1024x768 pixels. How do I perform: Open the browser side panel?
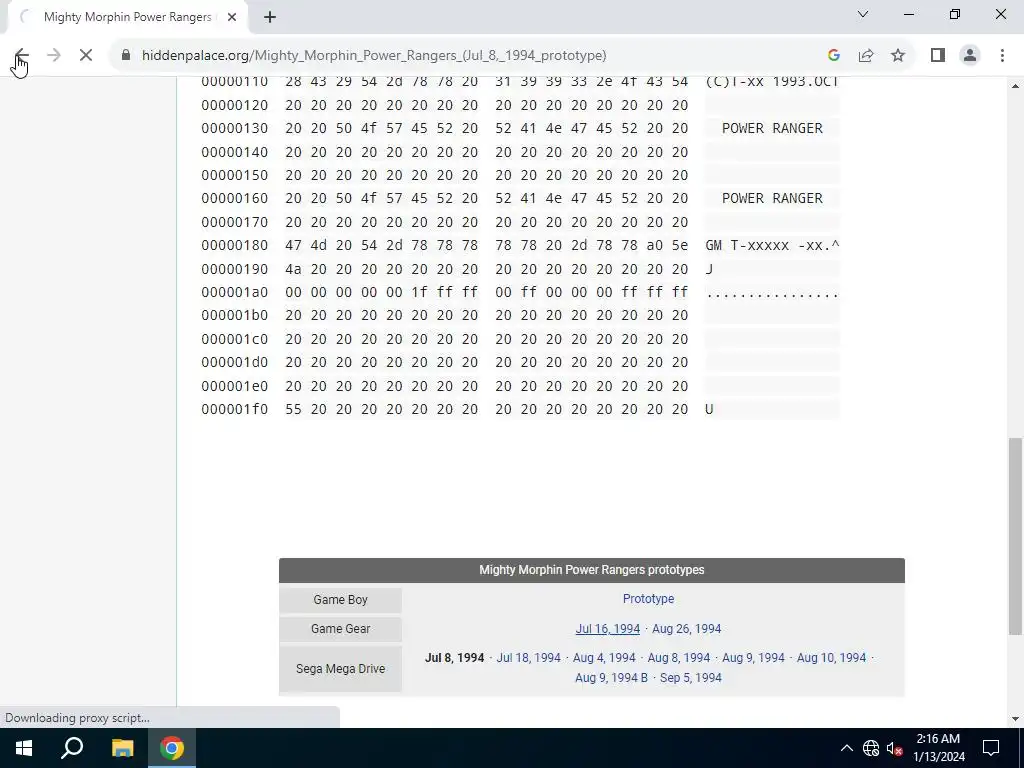pyautogui.click(x=938, y=56)
